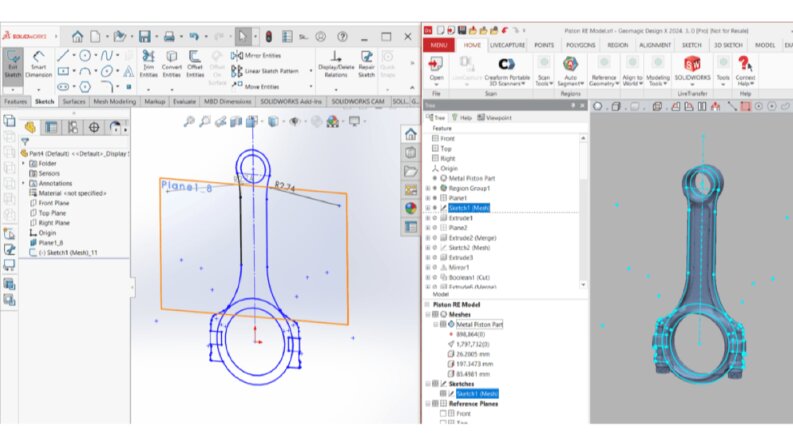Open Scan Tools dropdown in Geomagic
Viewport: 793px width, 446px height.
[544, 80]
